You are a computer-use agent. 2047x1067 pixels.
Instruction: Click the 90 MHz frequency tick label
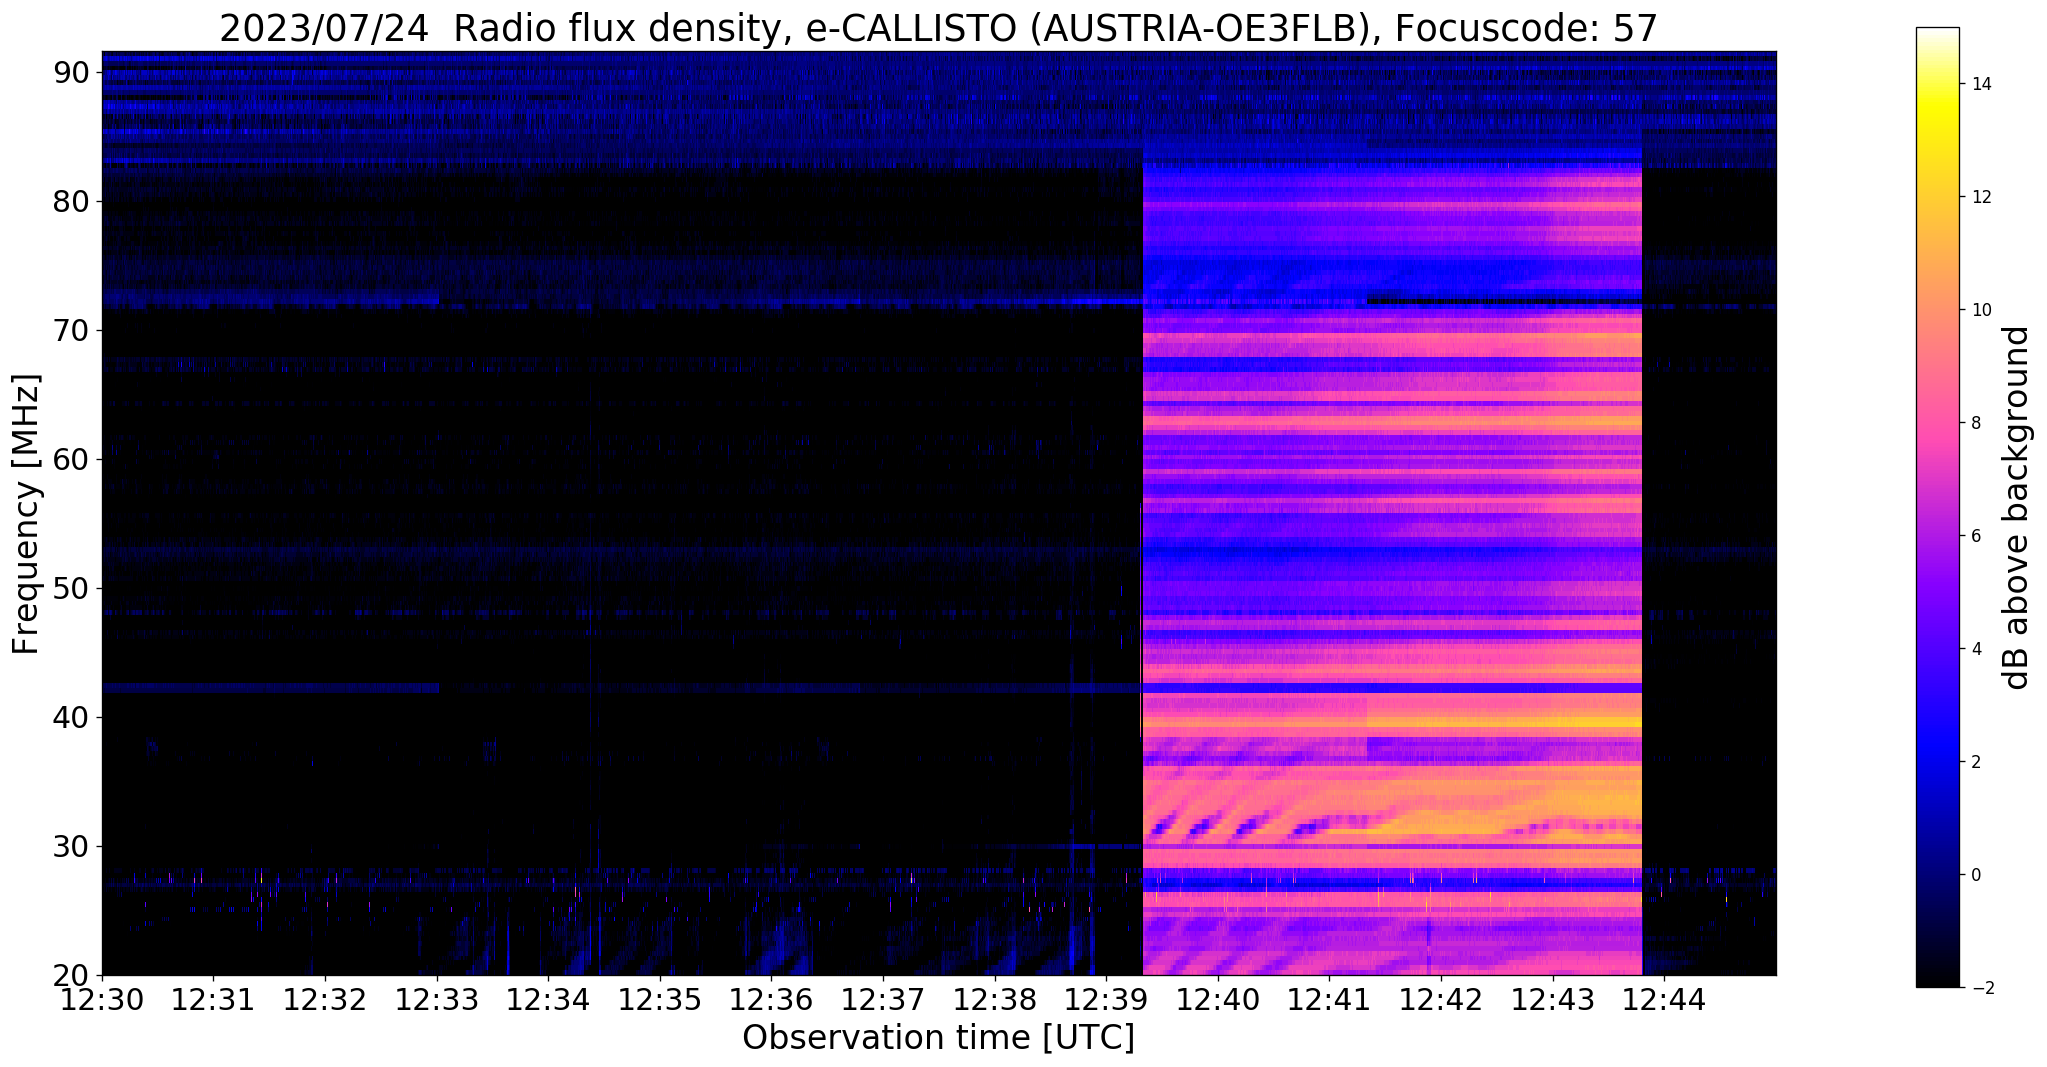73,72
